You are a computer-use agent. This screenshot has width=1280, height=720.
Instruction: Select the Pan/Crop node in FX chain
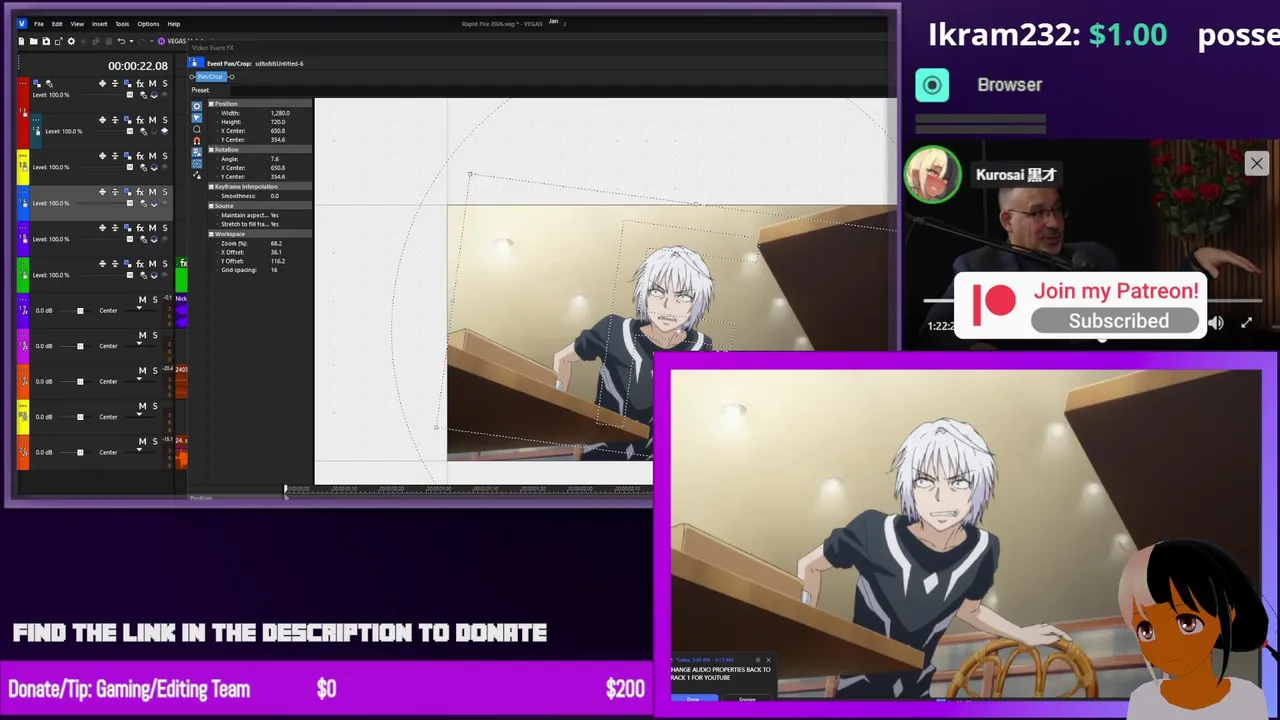coord(210,77)
